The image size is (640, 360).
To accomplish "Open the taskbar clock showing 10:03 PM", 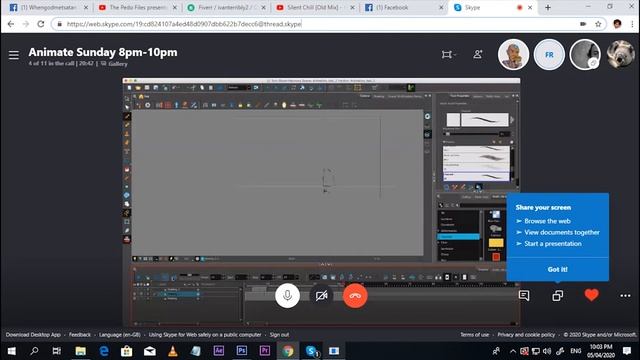I will pos(601,351).
